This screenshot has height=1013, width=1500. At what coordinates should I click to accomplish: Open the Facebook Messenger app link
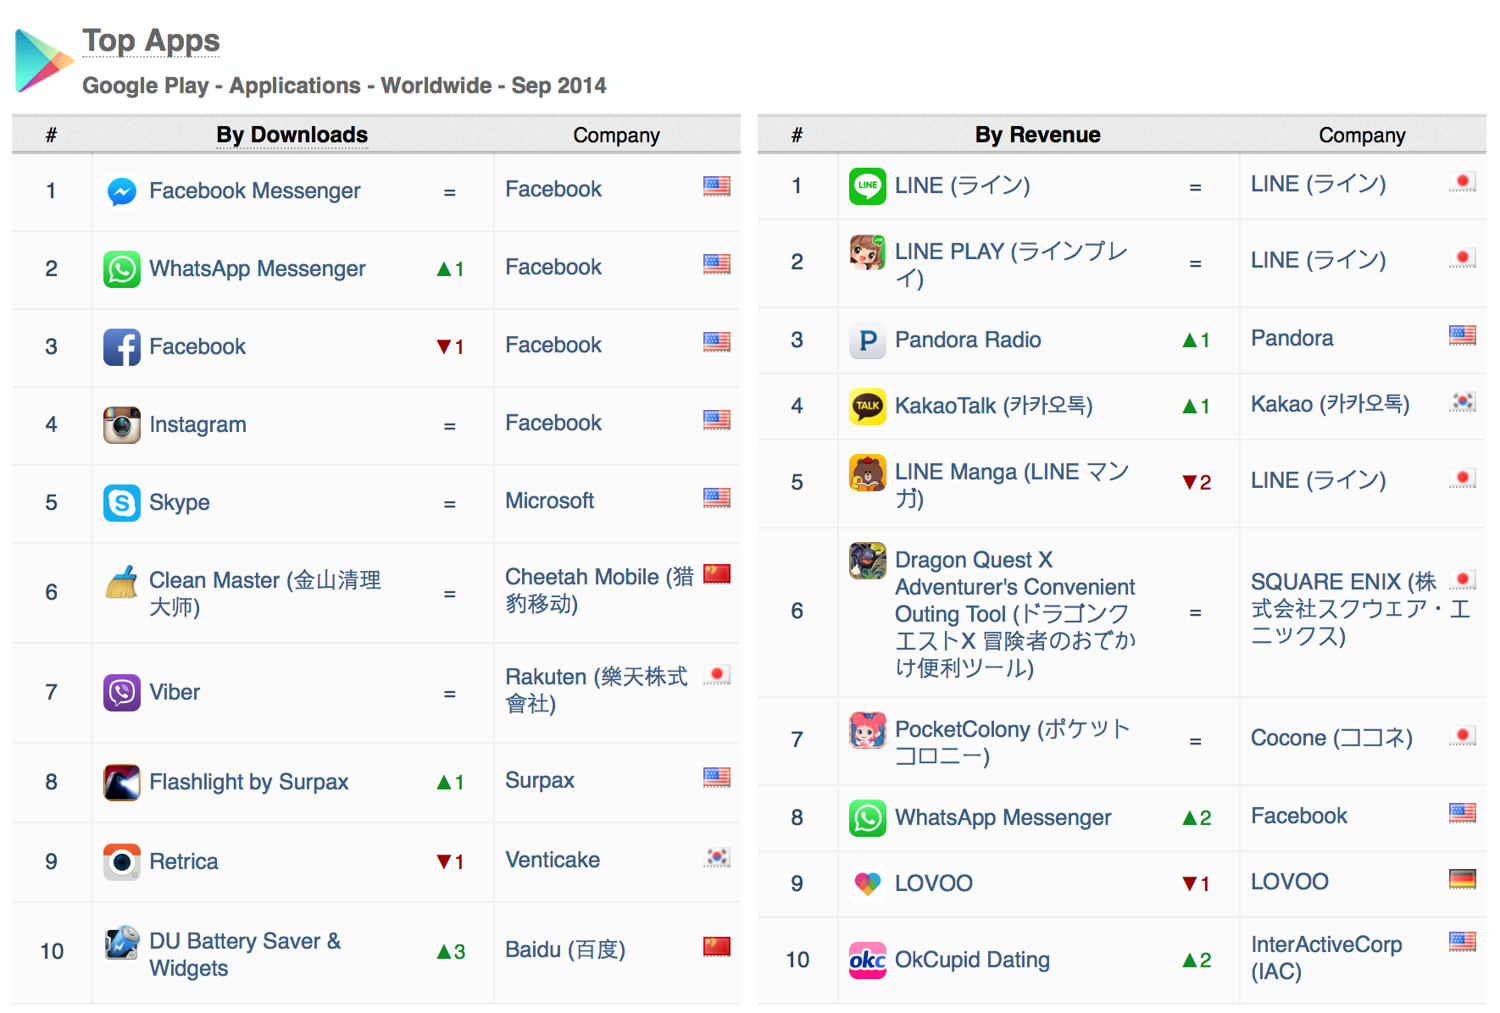coord(255,191)
